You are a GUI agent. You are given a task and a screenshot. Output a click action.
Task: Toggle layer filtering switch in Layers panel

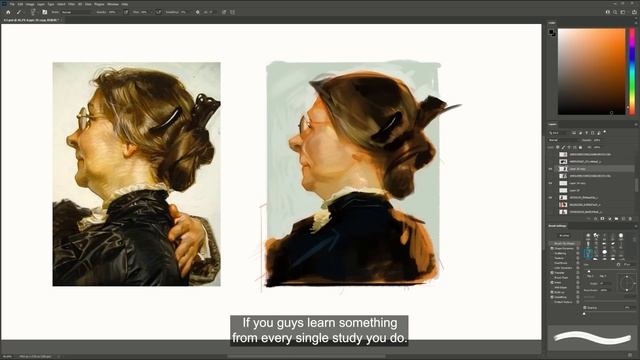point(604,131)
